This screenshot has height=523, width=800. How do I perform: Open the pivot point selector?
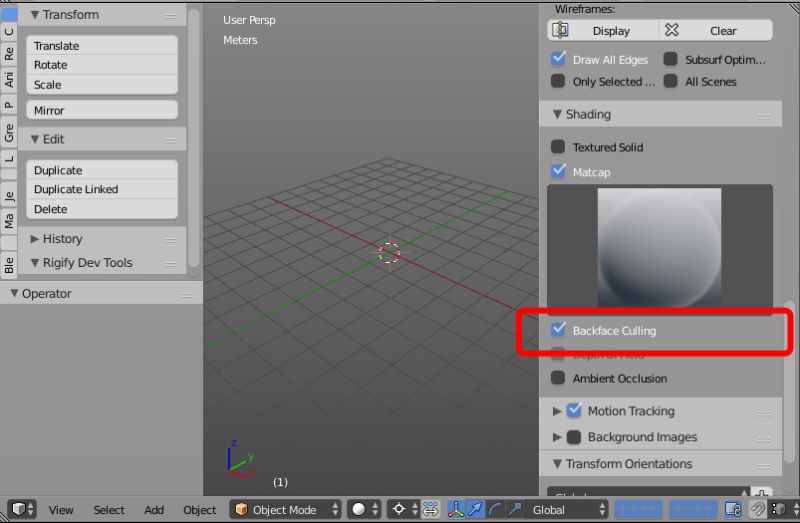[404, 509]
